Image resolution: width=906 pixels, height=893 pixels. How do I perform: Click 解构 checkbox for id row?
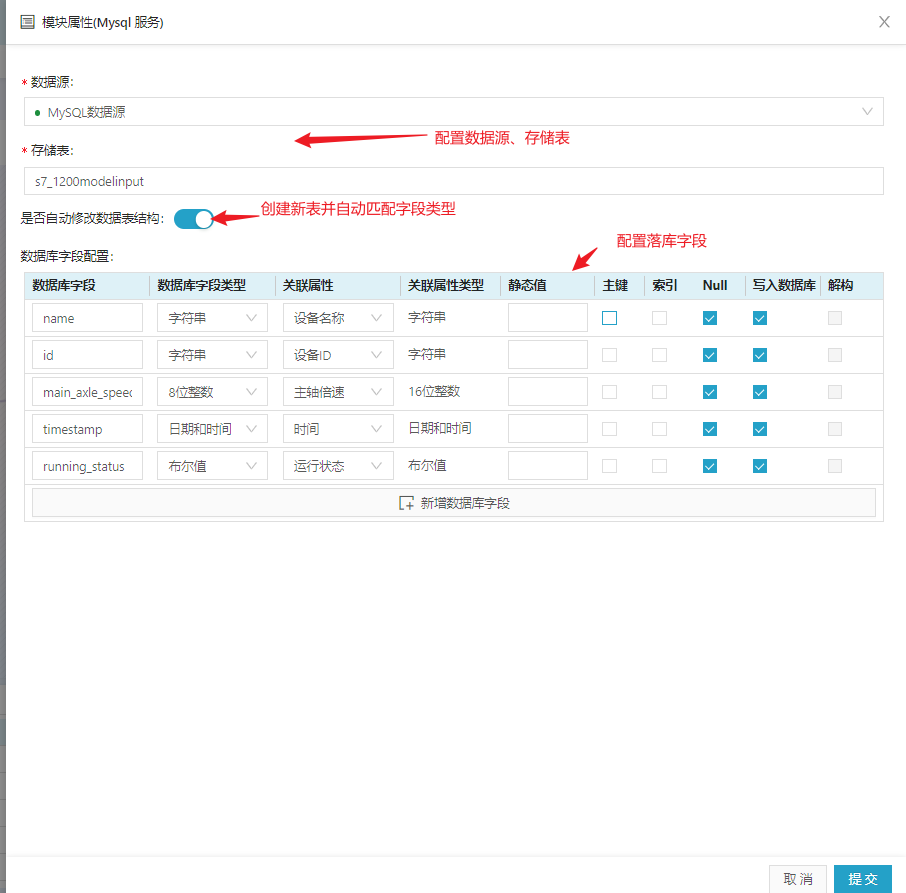click(x=834, y=355)
